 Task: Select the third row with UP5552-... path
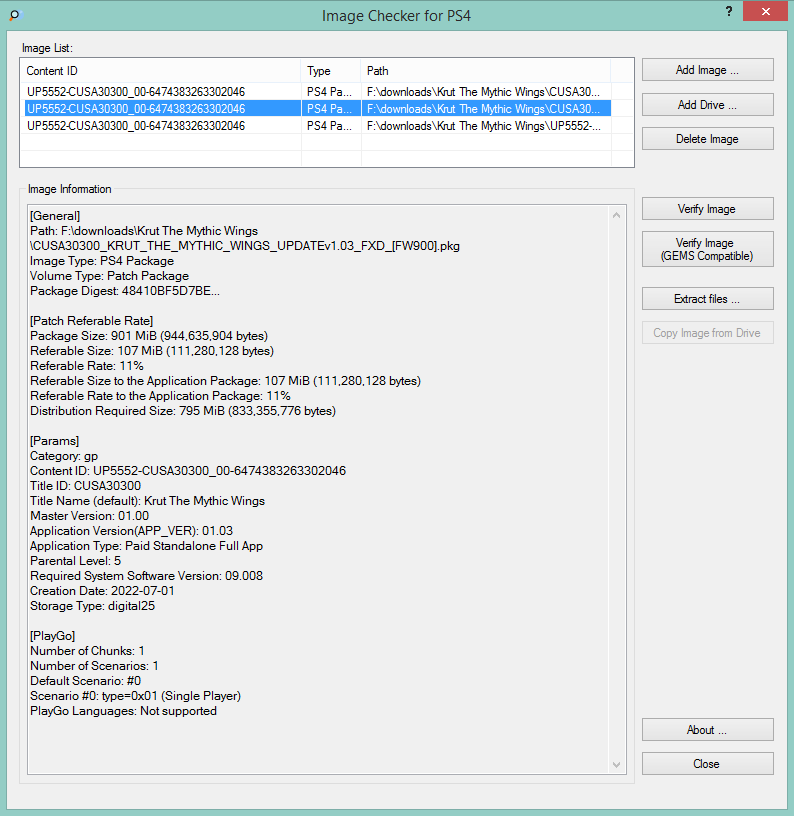[317, 125]
